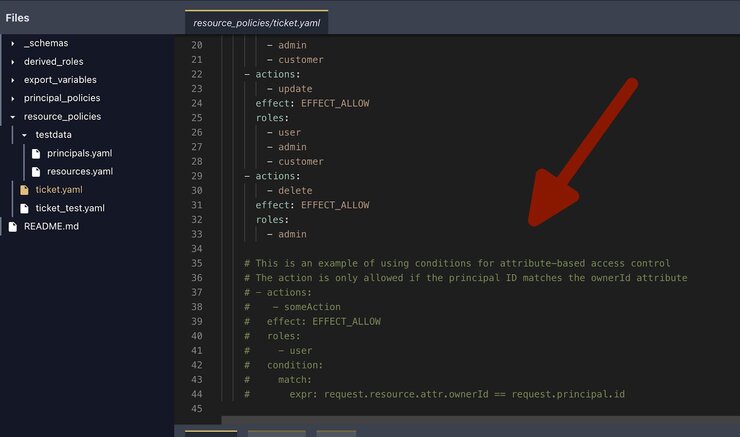Click 'roles:' key on line 32

[272, 220]
